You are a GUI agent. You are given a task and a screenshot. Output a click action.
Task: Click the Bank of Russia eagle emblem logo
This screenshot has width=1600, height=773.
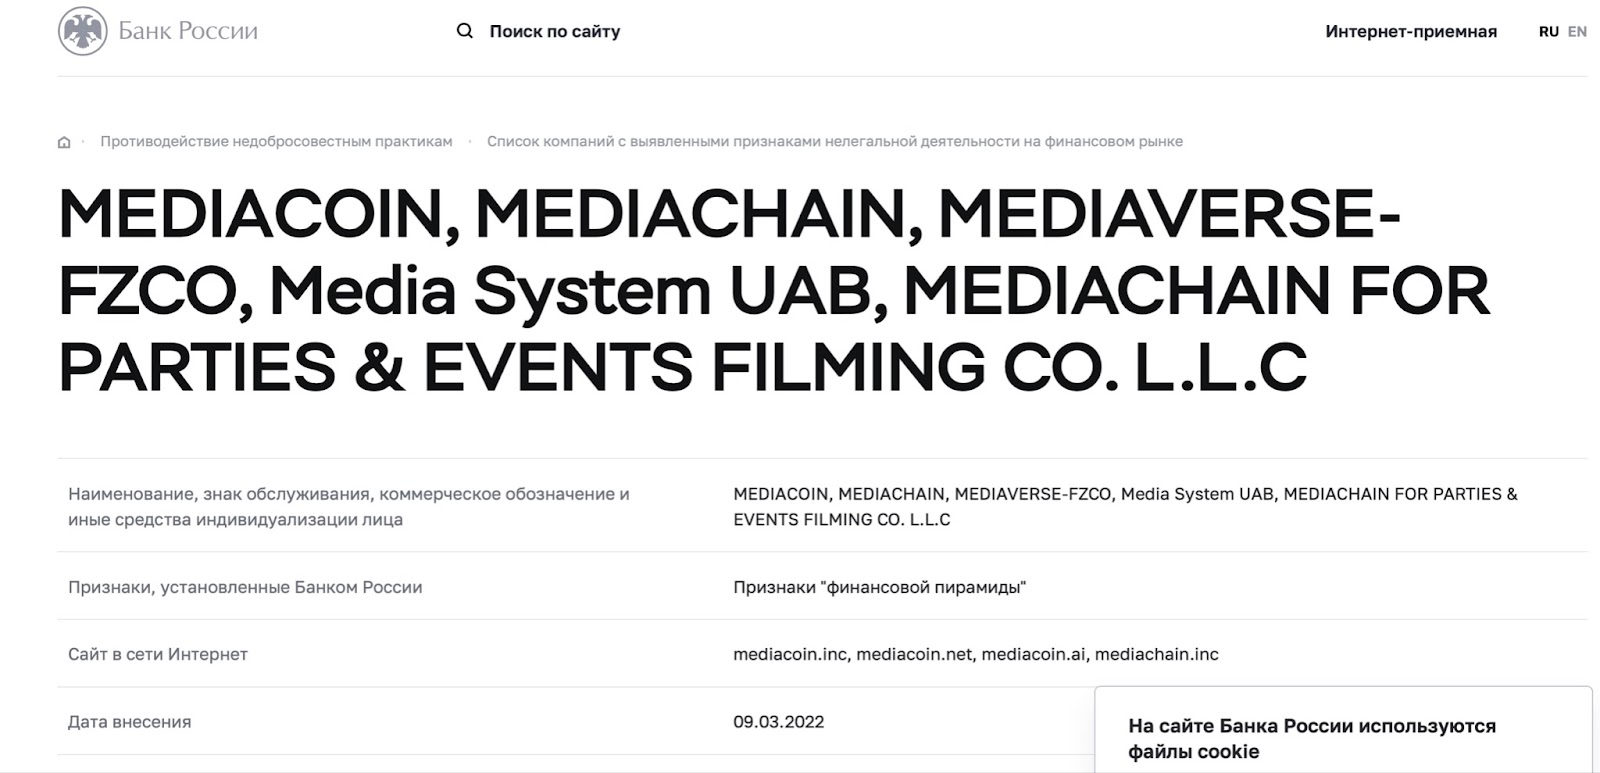click(83, 31)
